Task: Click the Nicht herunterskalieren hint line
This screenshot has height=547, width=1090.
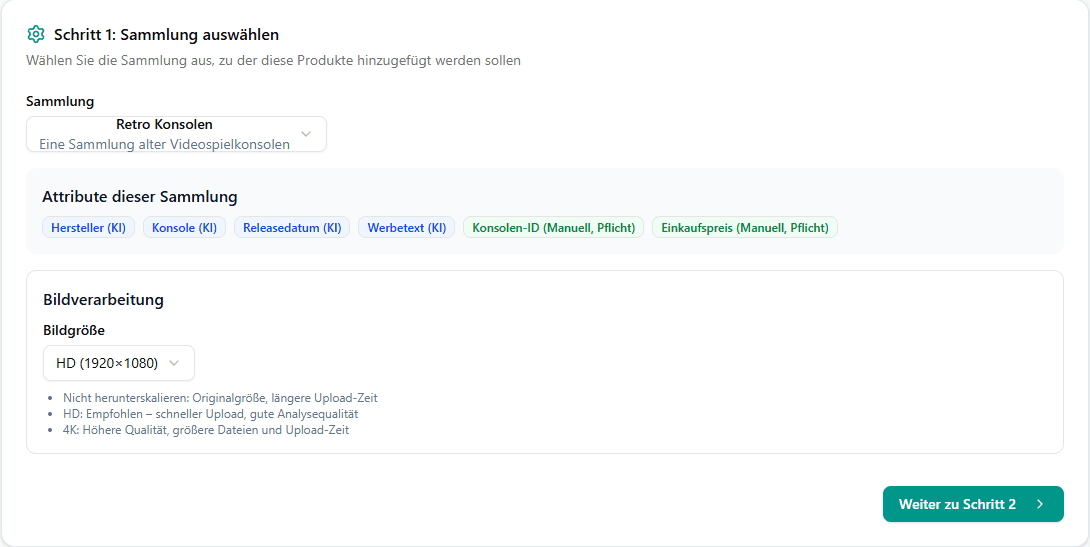Action: click(220, 398)
